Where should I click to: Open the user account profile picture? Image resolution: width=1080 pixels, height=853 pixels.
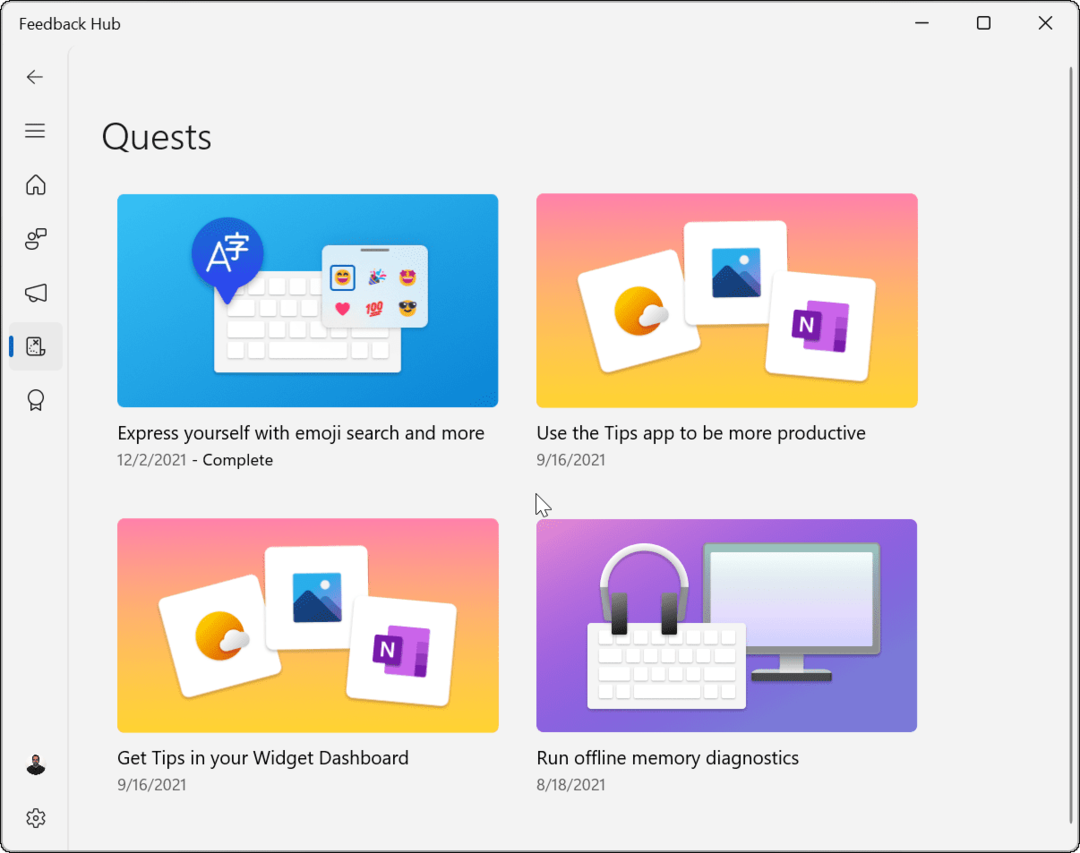click(35, 765)
